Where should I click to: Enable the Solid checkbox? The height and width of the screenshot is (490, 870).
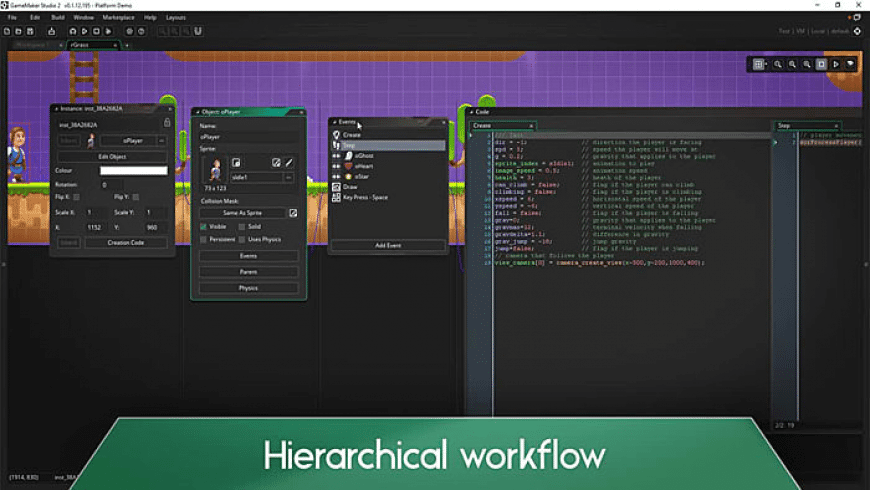[x=241, y=227]
